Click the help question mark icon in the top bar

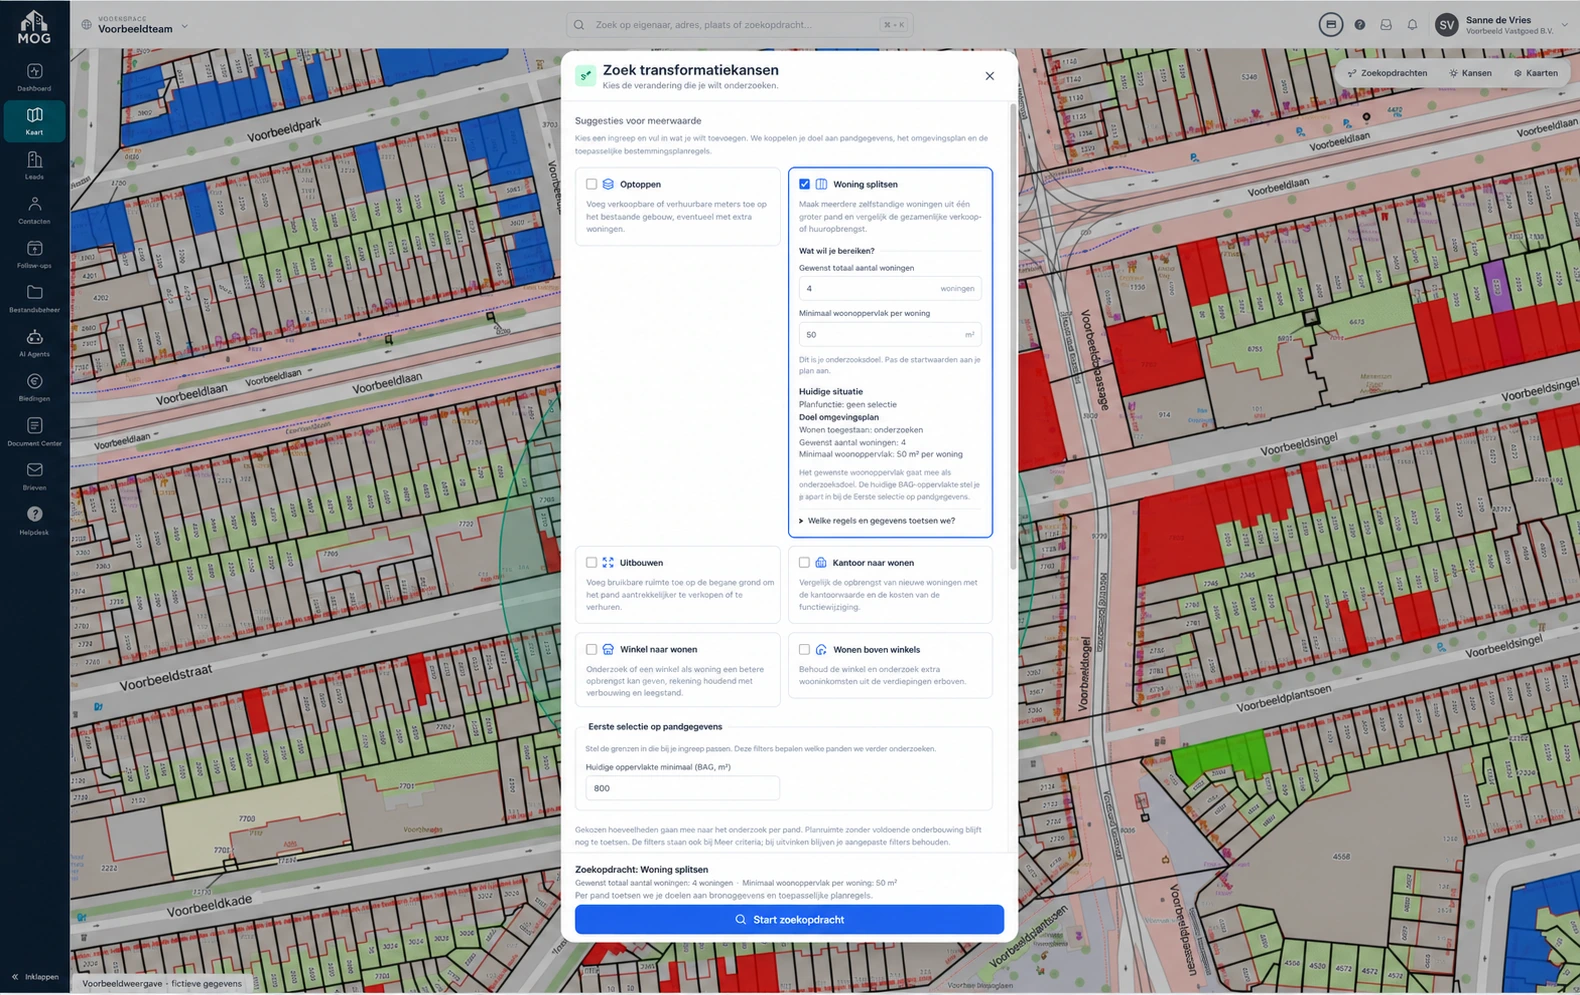(1360, 25)
